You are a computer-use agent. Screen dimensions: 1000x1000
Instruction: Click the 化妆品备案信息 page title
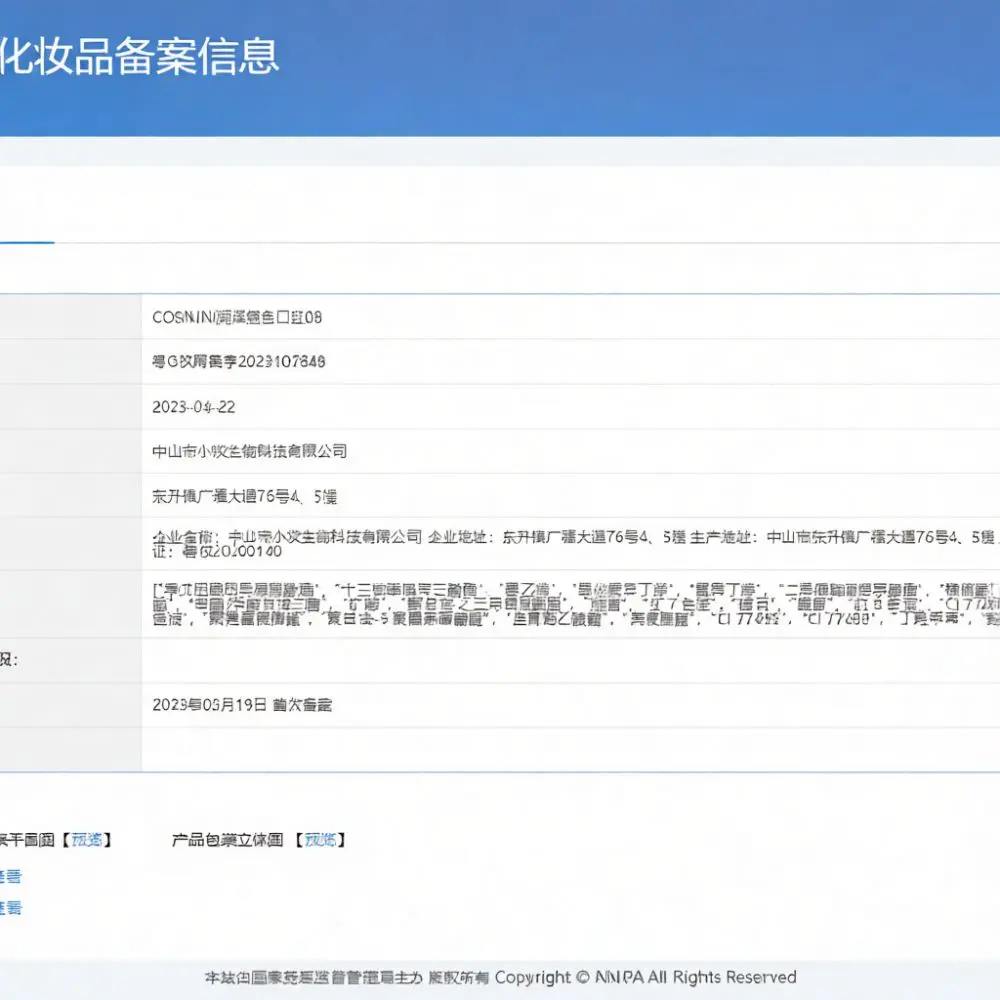coord(139,57)
